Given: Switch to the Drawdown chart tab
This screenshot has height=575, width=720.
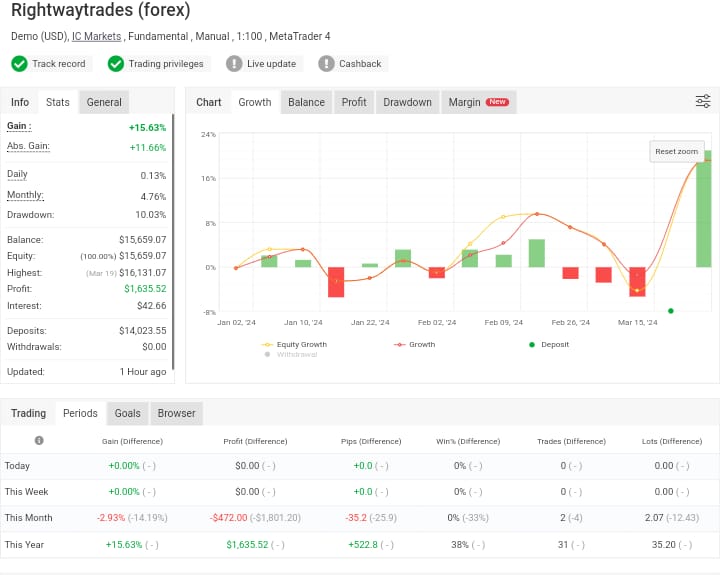Looking at the screenshot, I should (x=407, y=102).
